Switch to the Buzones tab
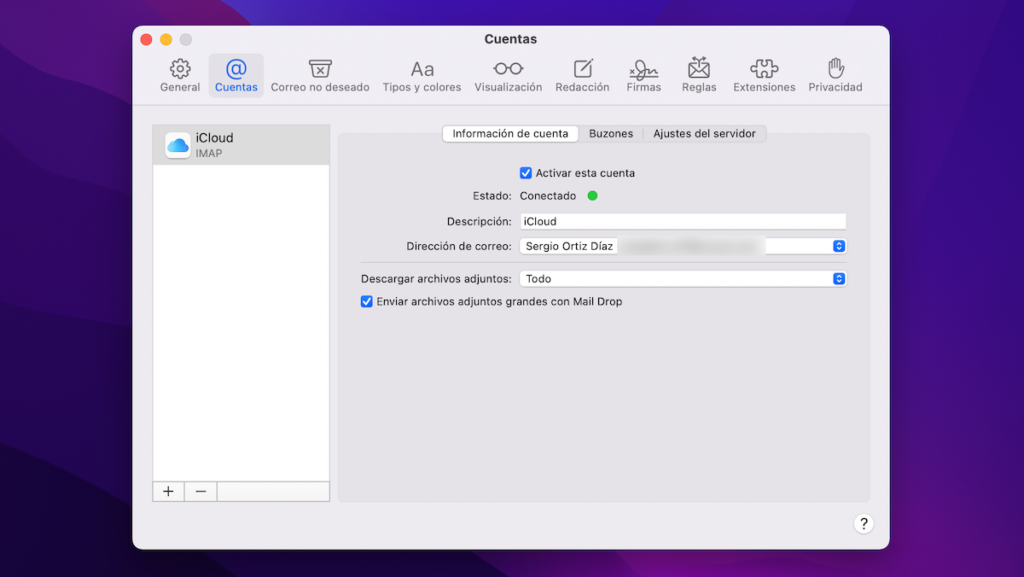 (x=610, y=134)
